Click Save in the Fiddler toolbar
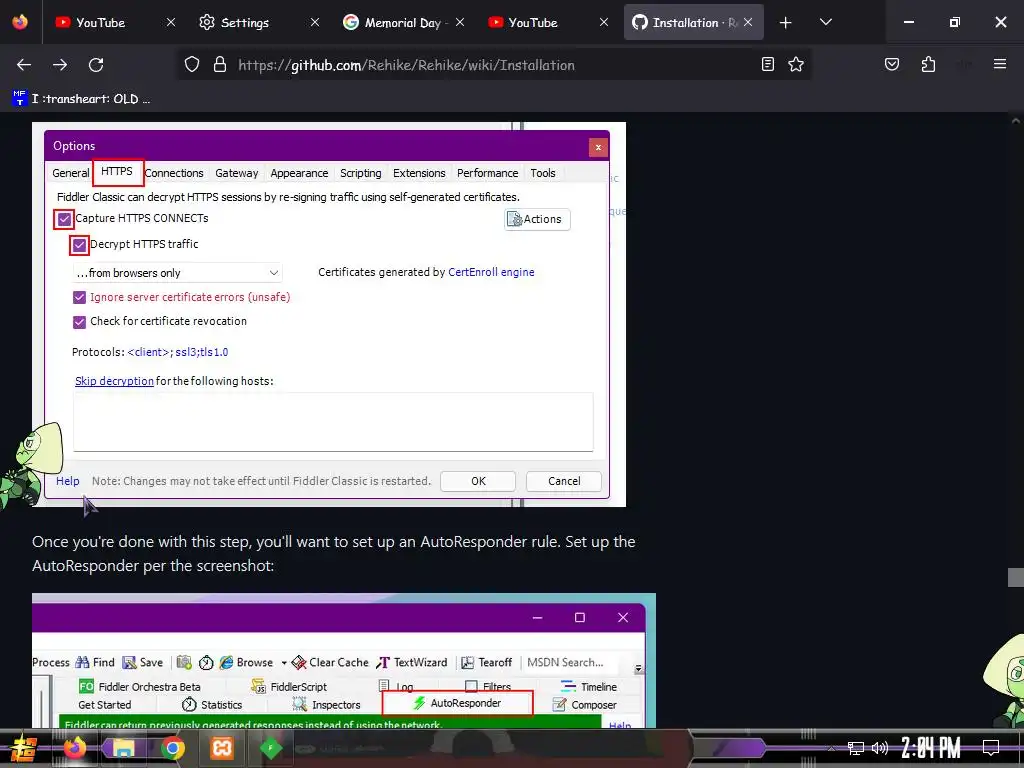This screenshot has width=1024, height=768. pyautogui.click(x=142, y=662)
